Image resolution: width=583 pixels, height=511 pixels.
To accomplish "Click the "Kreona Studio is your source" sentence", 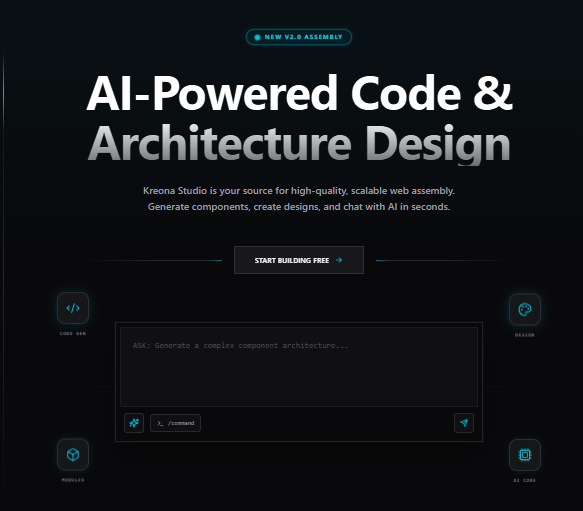I will [299, 191].
